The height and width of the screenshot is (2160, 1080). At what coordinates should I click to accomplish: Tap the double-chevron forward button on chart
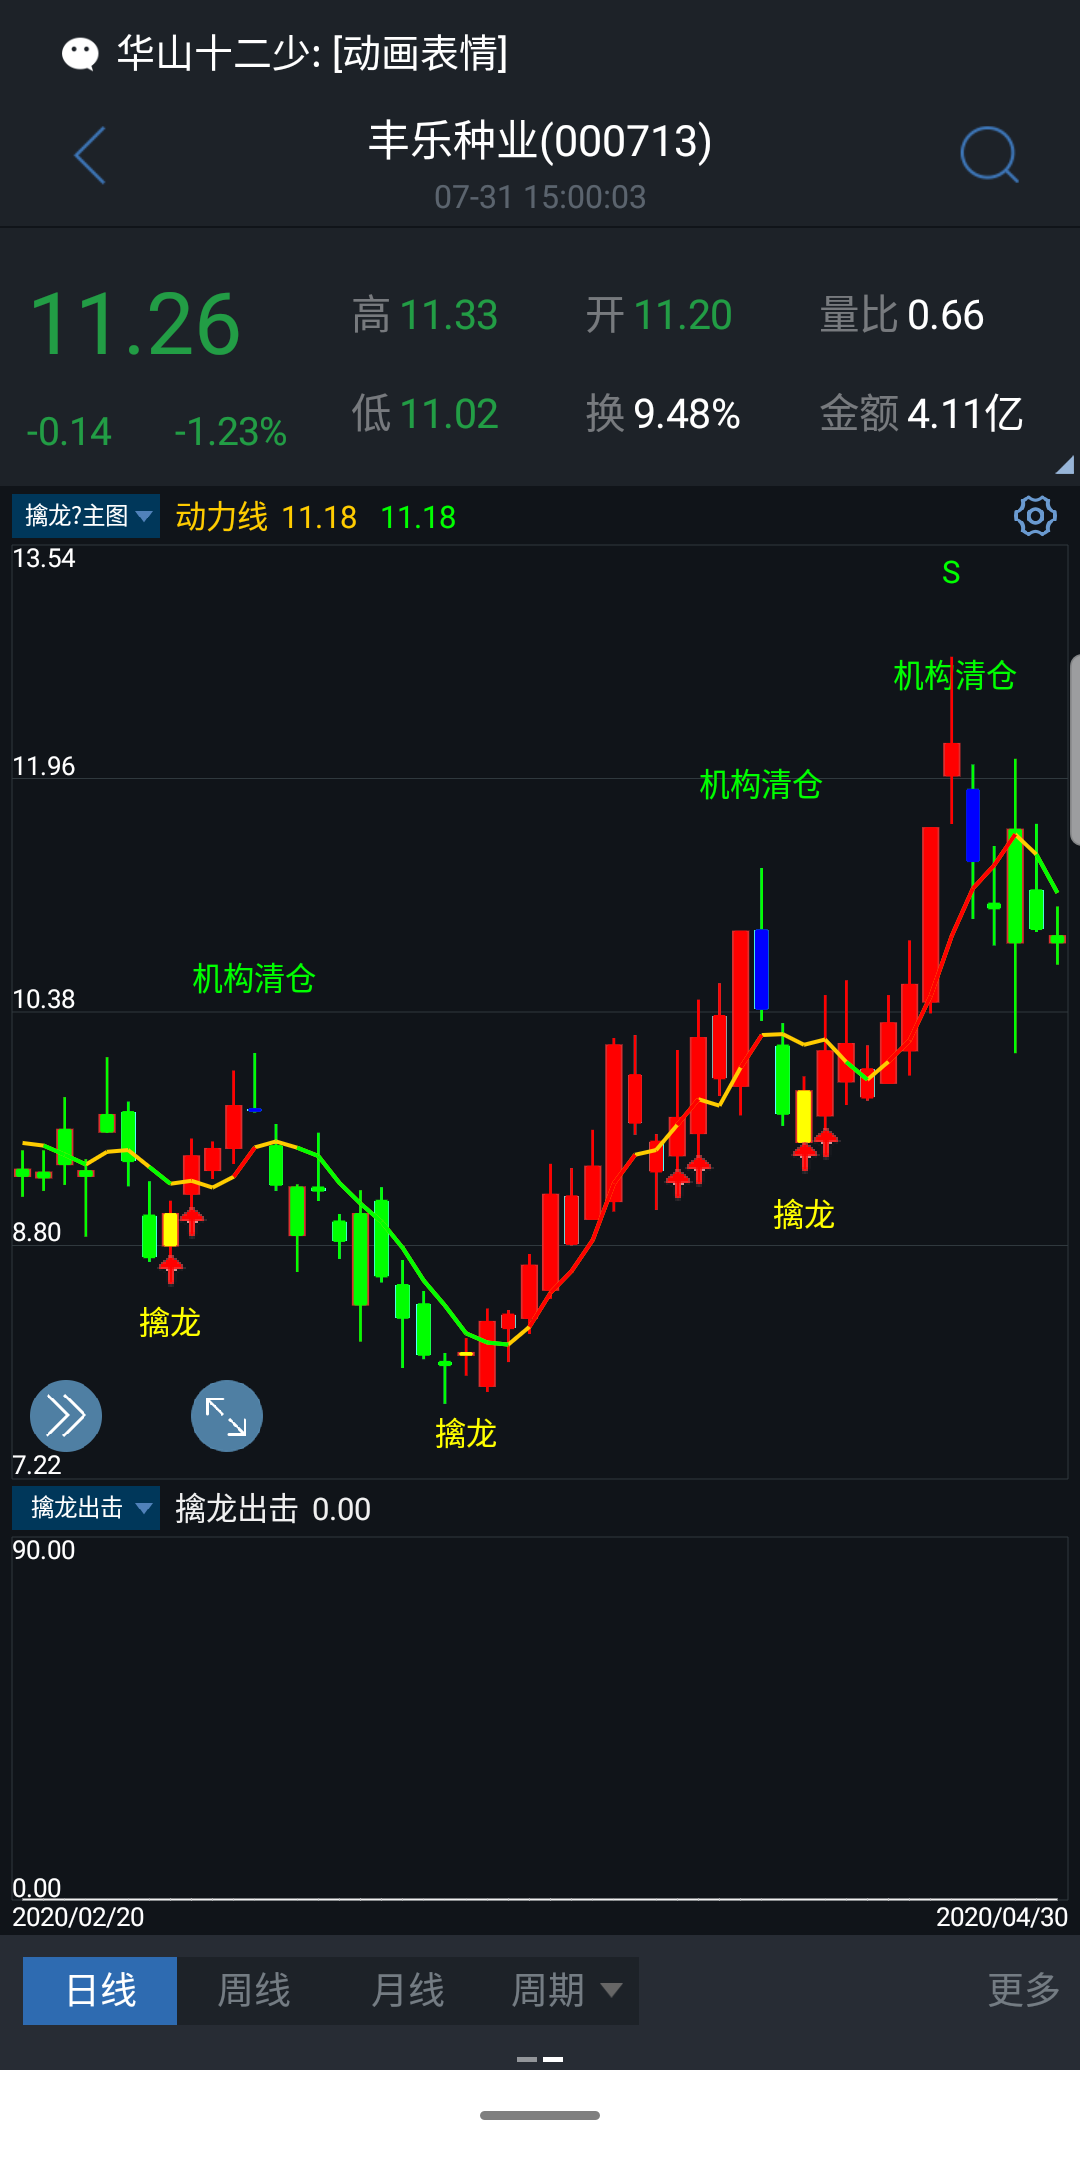coord(66,1415)
